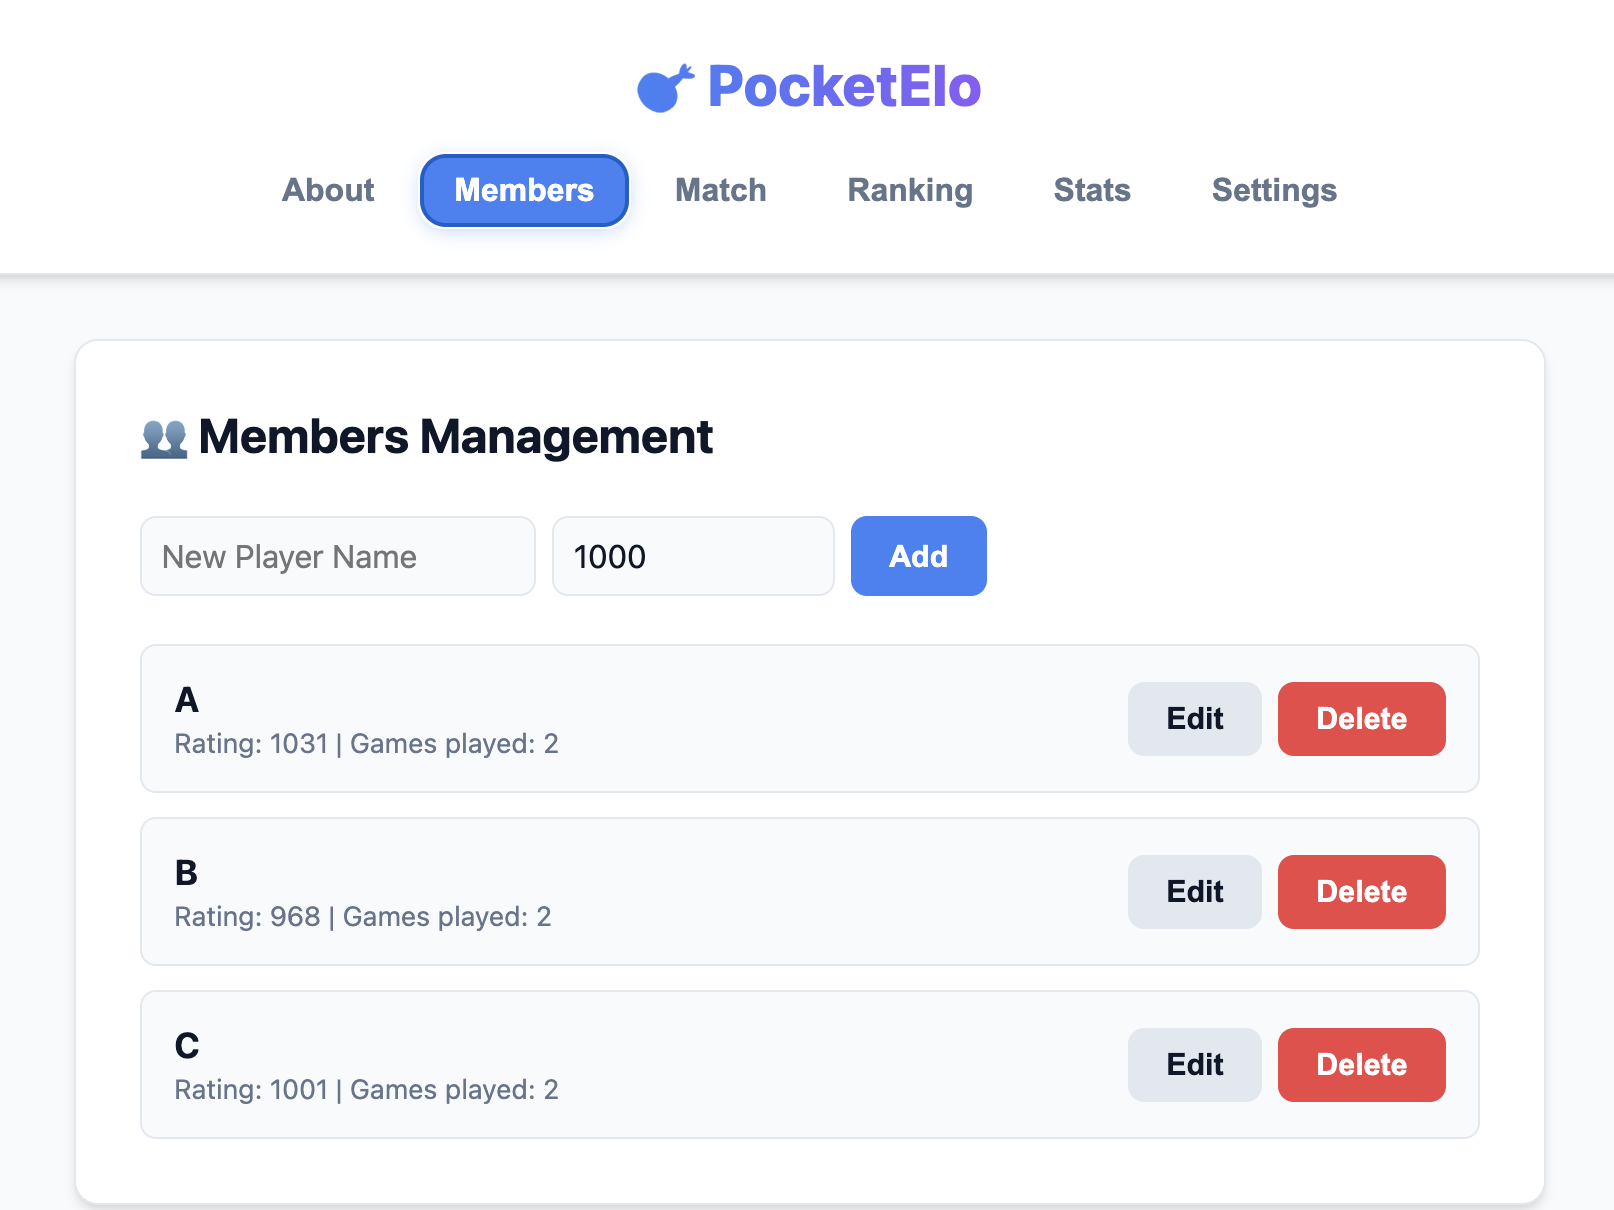Edit player B
Image resolution: width=1614 pixels, height=1210 pixels.
[x=1194, y=892]
